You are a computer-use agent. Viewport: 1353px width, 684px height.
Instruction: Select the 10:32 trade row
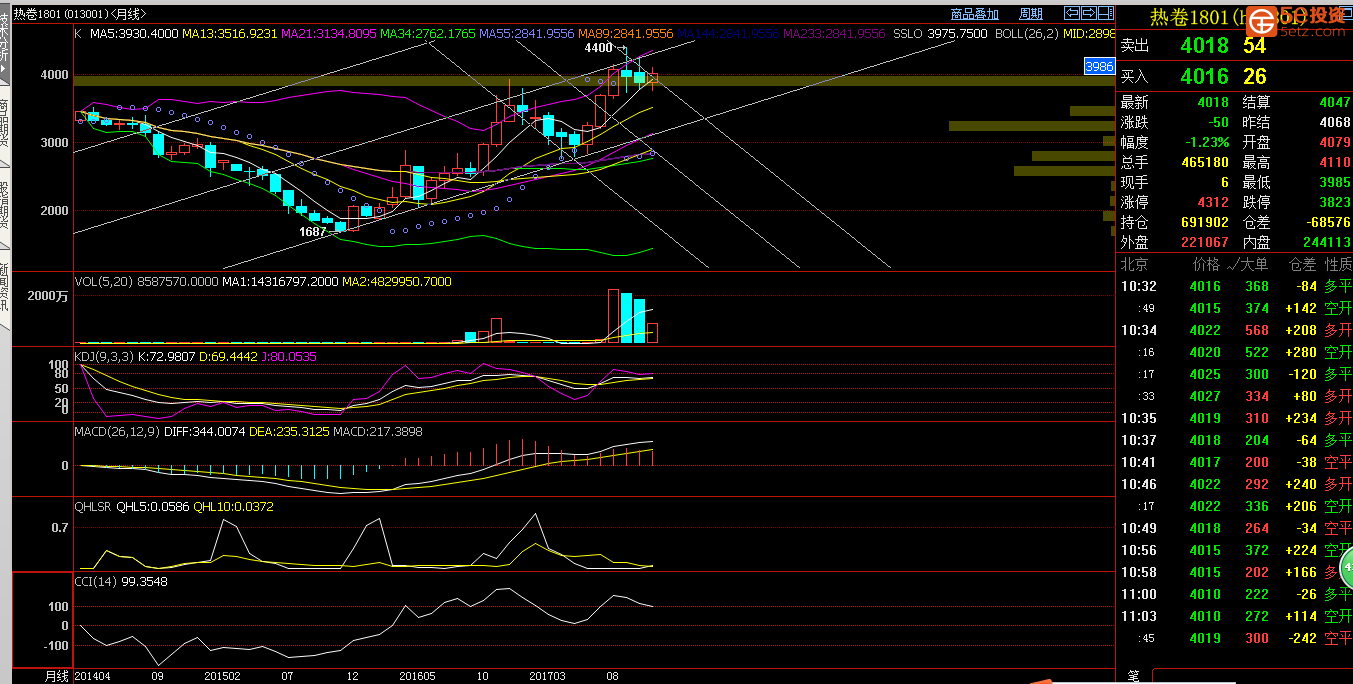click(1235, 286)
